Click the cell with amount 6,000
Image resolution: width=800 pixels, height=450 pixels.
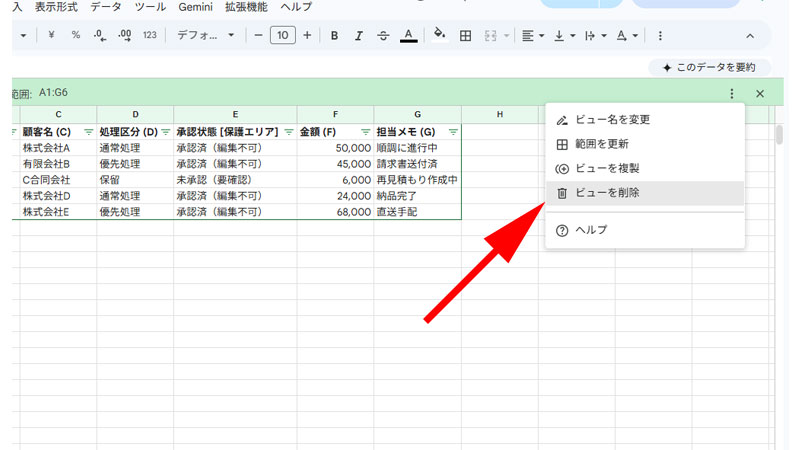point(335,180)
